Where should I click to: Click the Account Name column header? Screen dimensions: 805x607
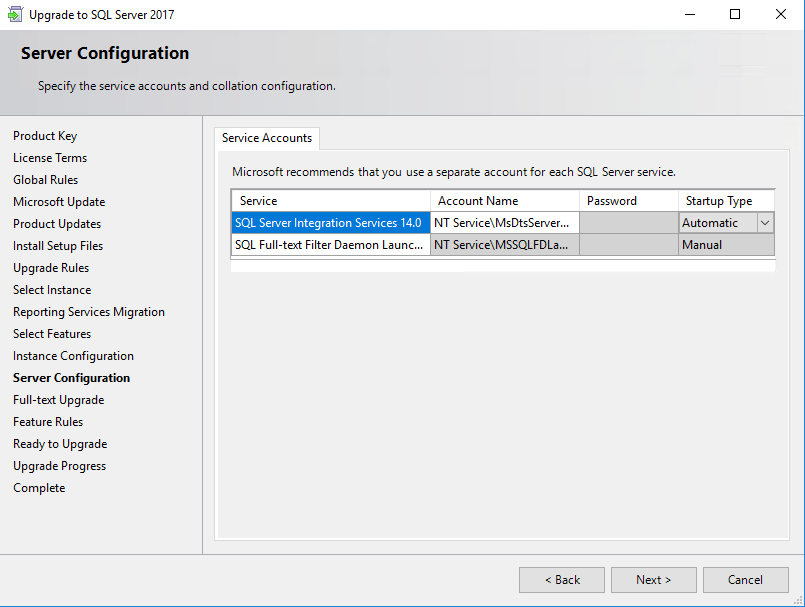505,201
